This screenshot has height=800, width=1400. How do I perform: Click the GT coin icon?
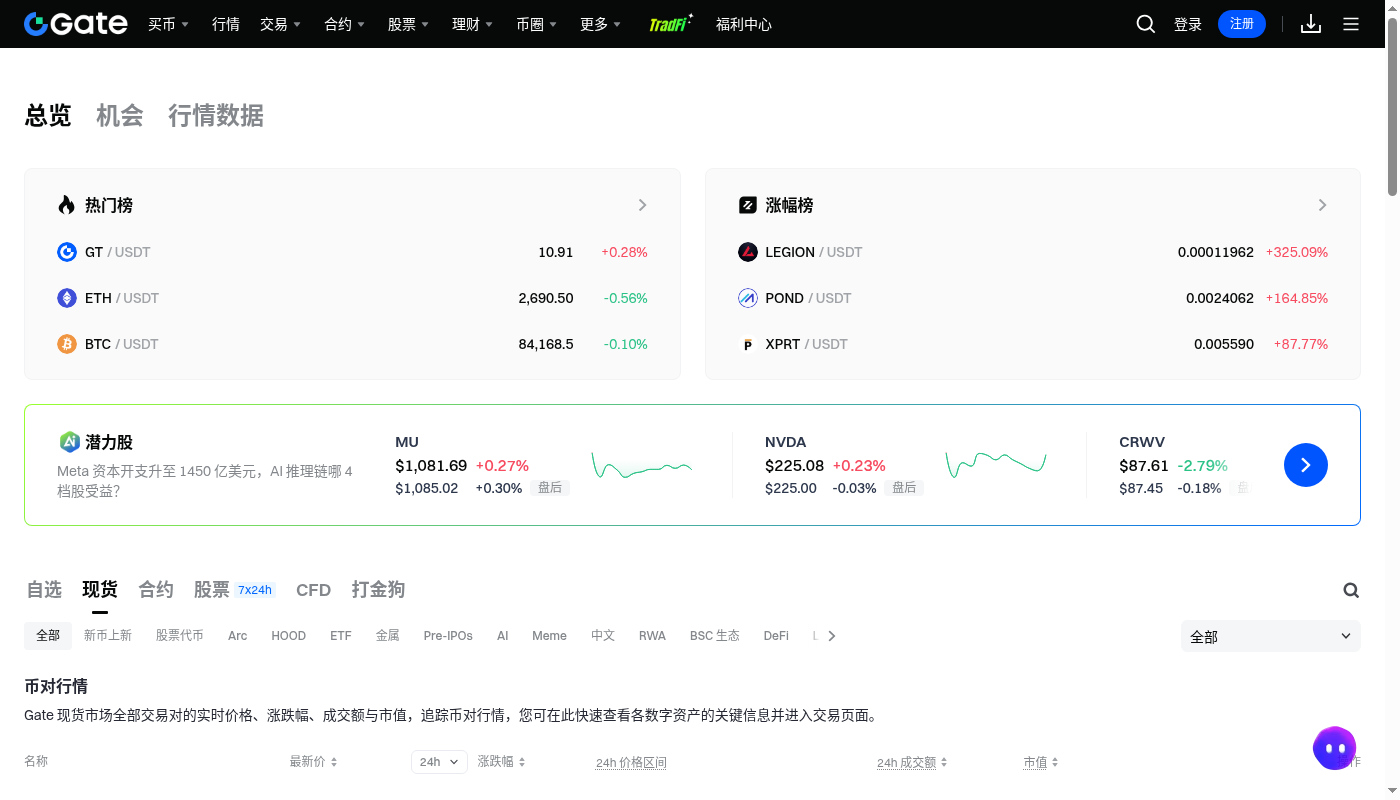67,252
